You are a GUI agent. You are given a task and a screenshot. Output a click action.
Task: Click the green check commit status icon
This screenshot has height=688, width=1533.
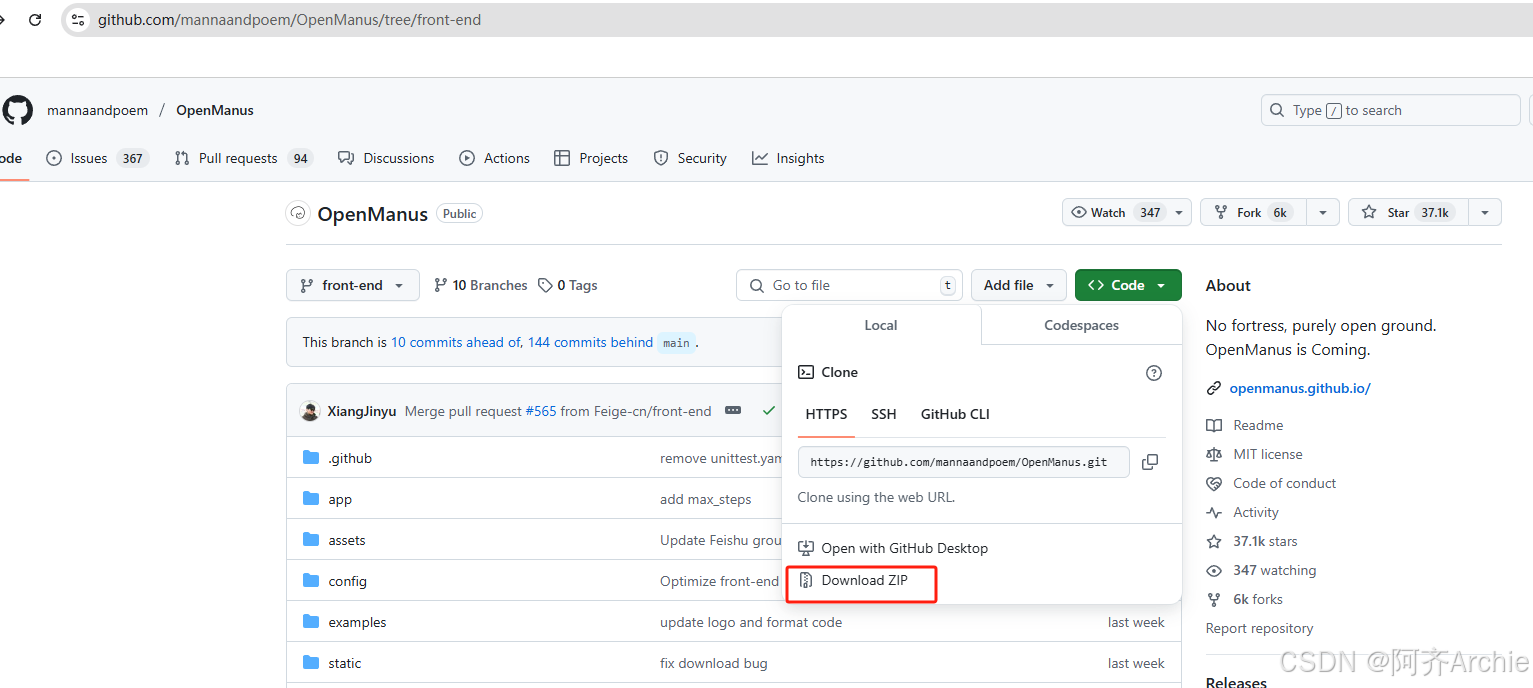coord(768,411)
